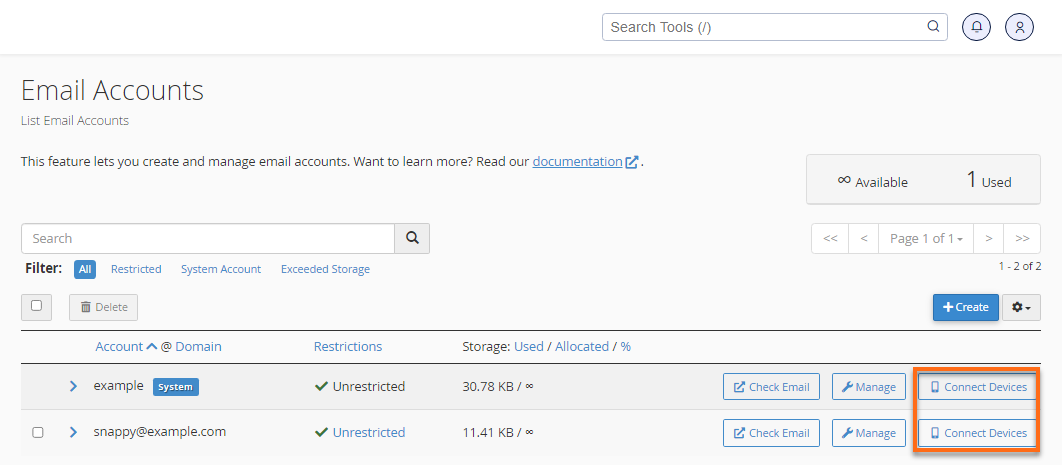Viewport: 1062px width, 465px height.
Task: Check the snappy@example.com row checkbox
Action: 38,433
